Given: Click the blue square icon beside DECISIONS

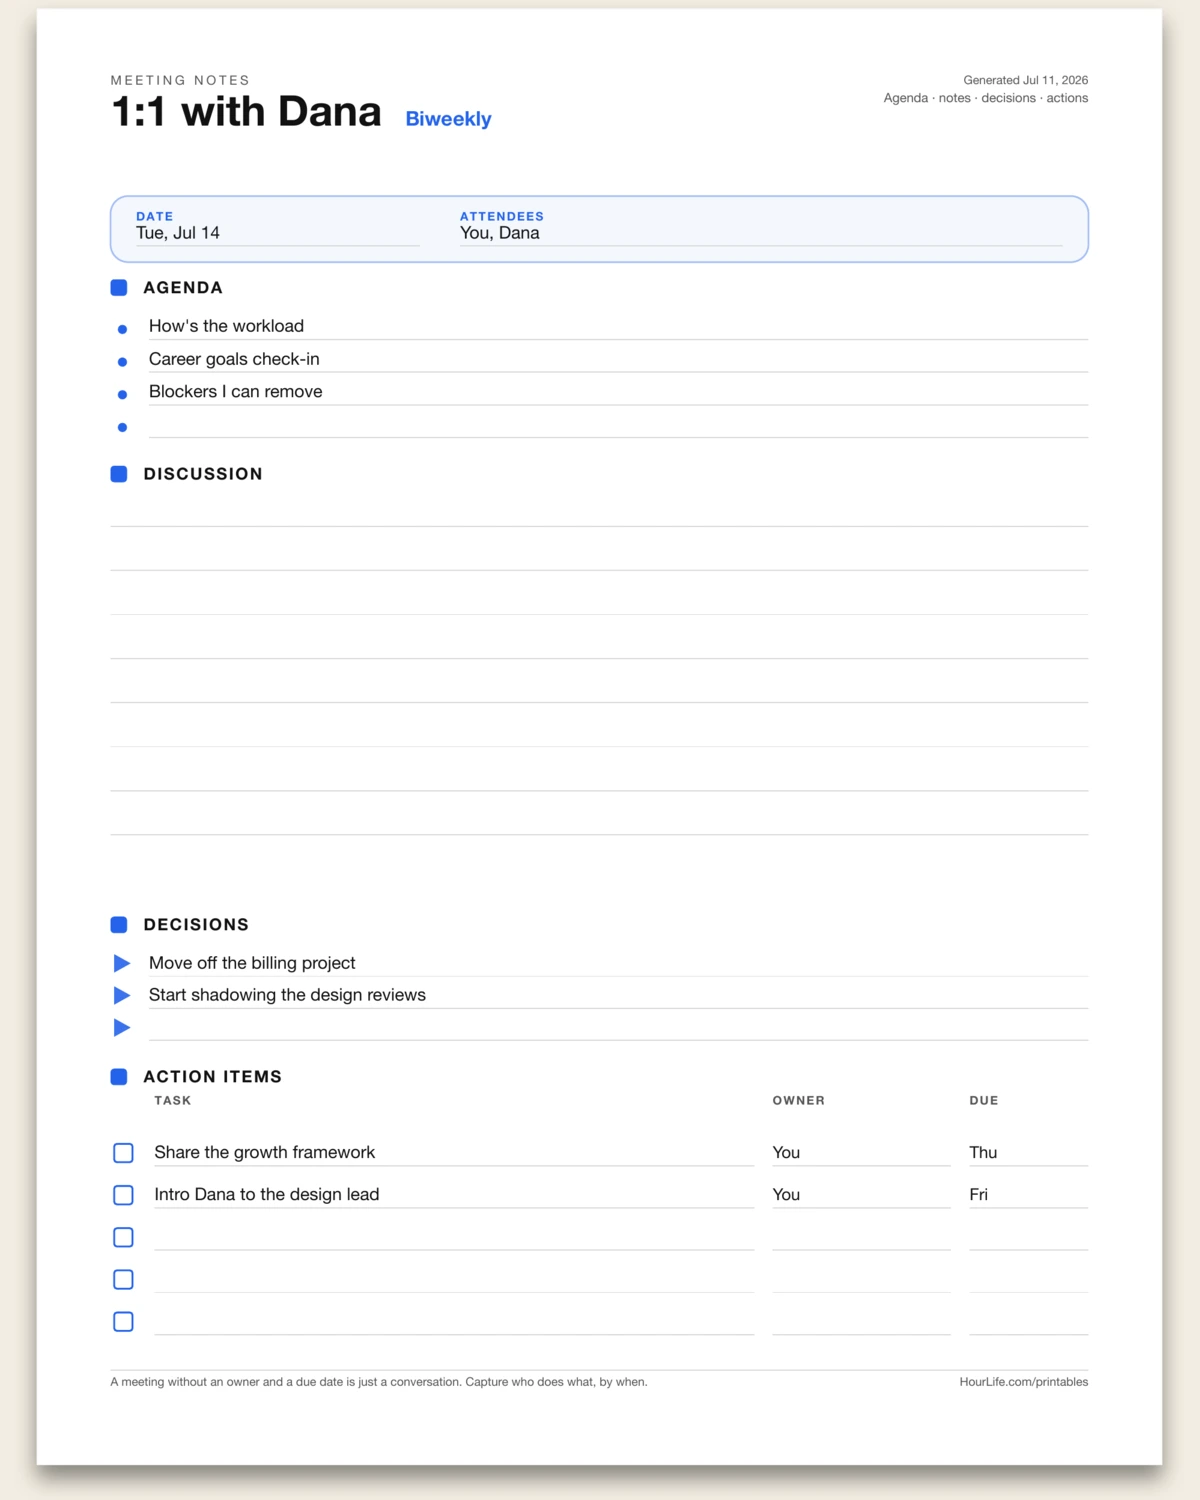Looking at the screenshot, I should click(x=119, y=925).
